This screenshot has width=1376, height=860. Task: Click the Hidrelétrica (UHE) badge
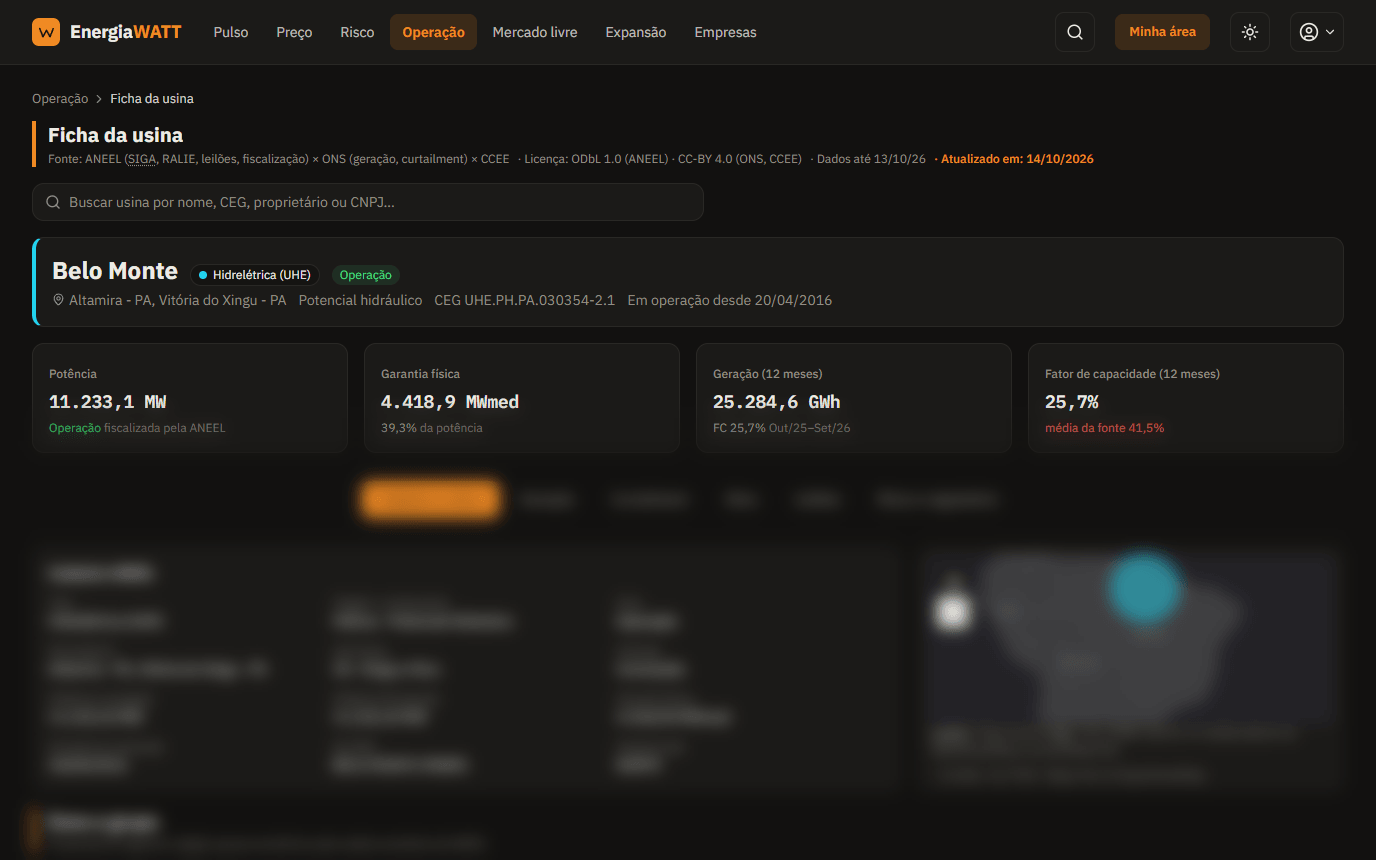pyautogui.click(x=255, y=275)
